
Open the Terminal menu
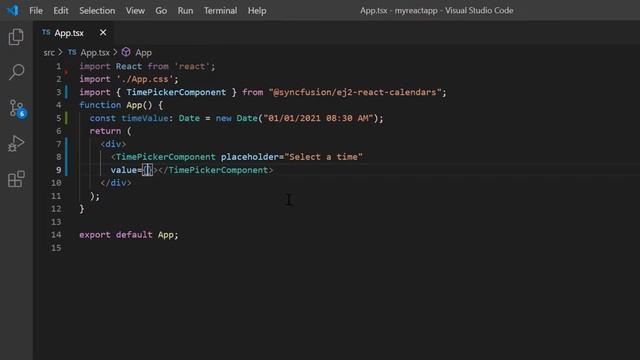pos(220,11)
